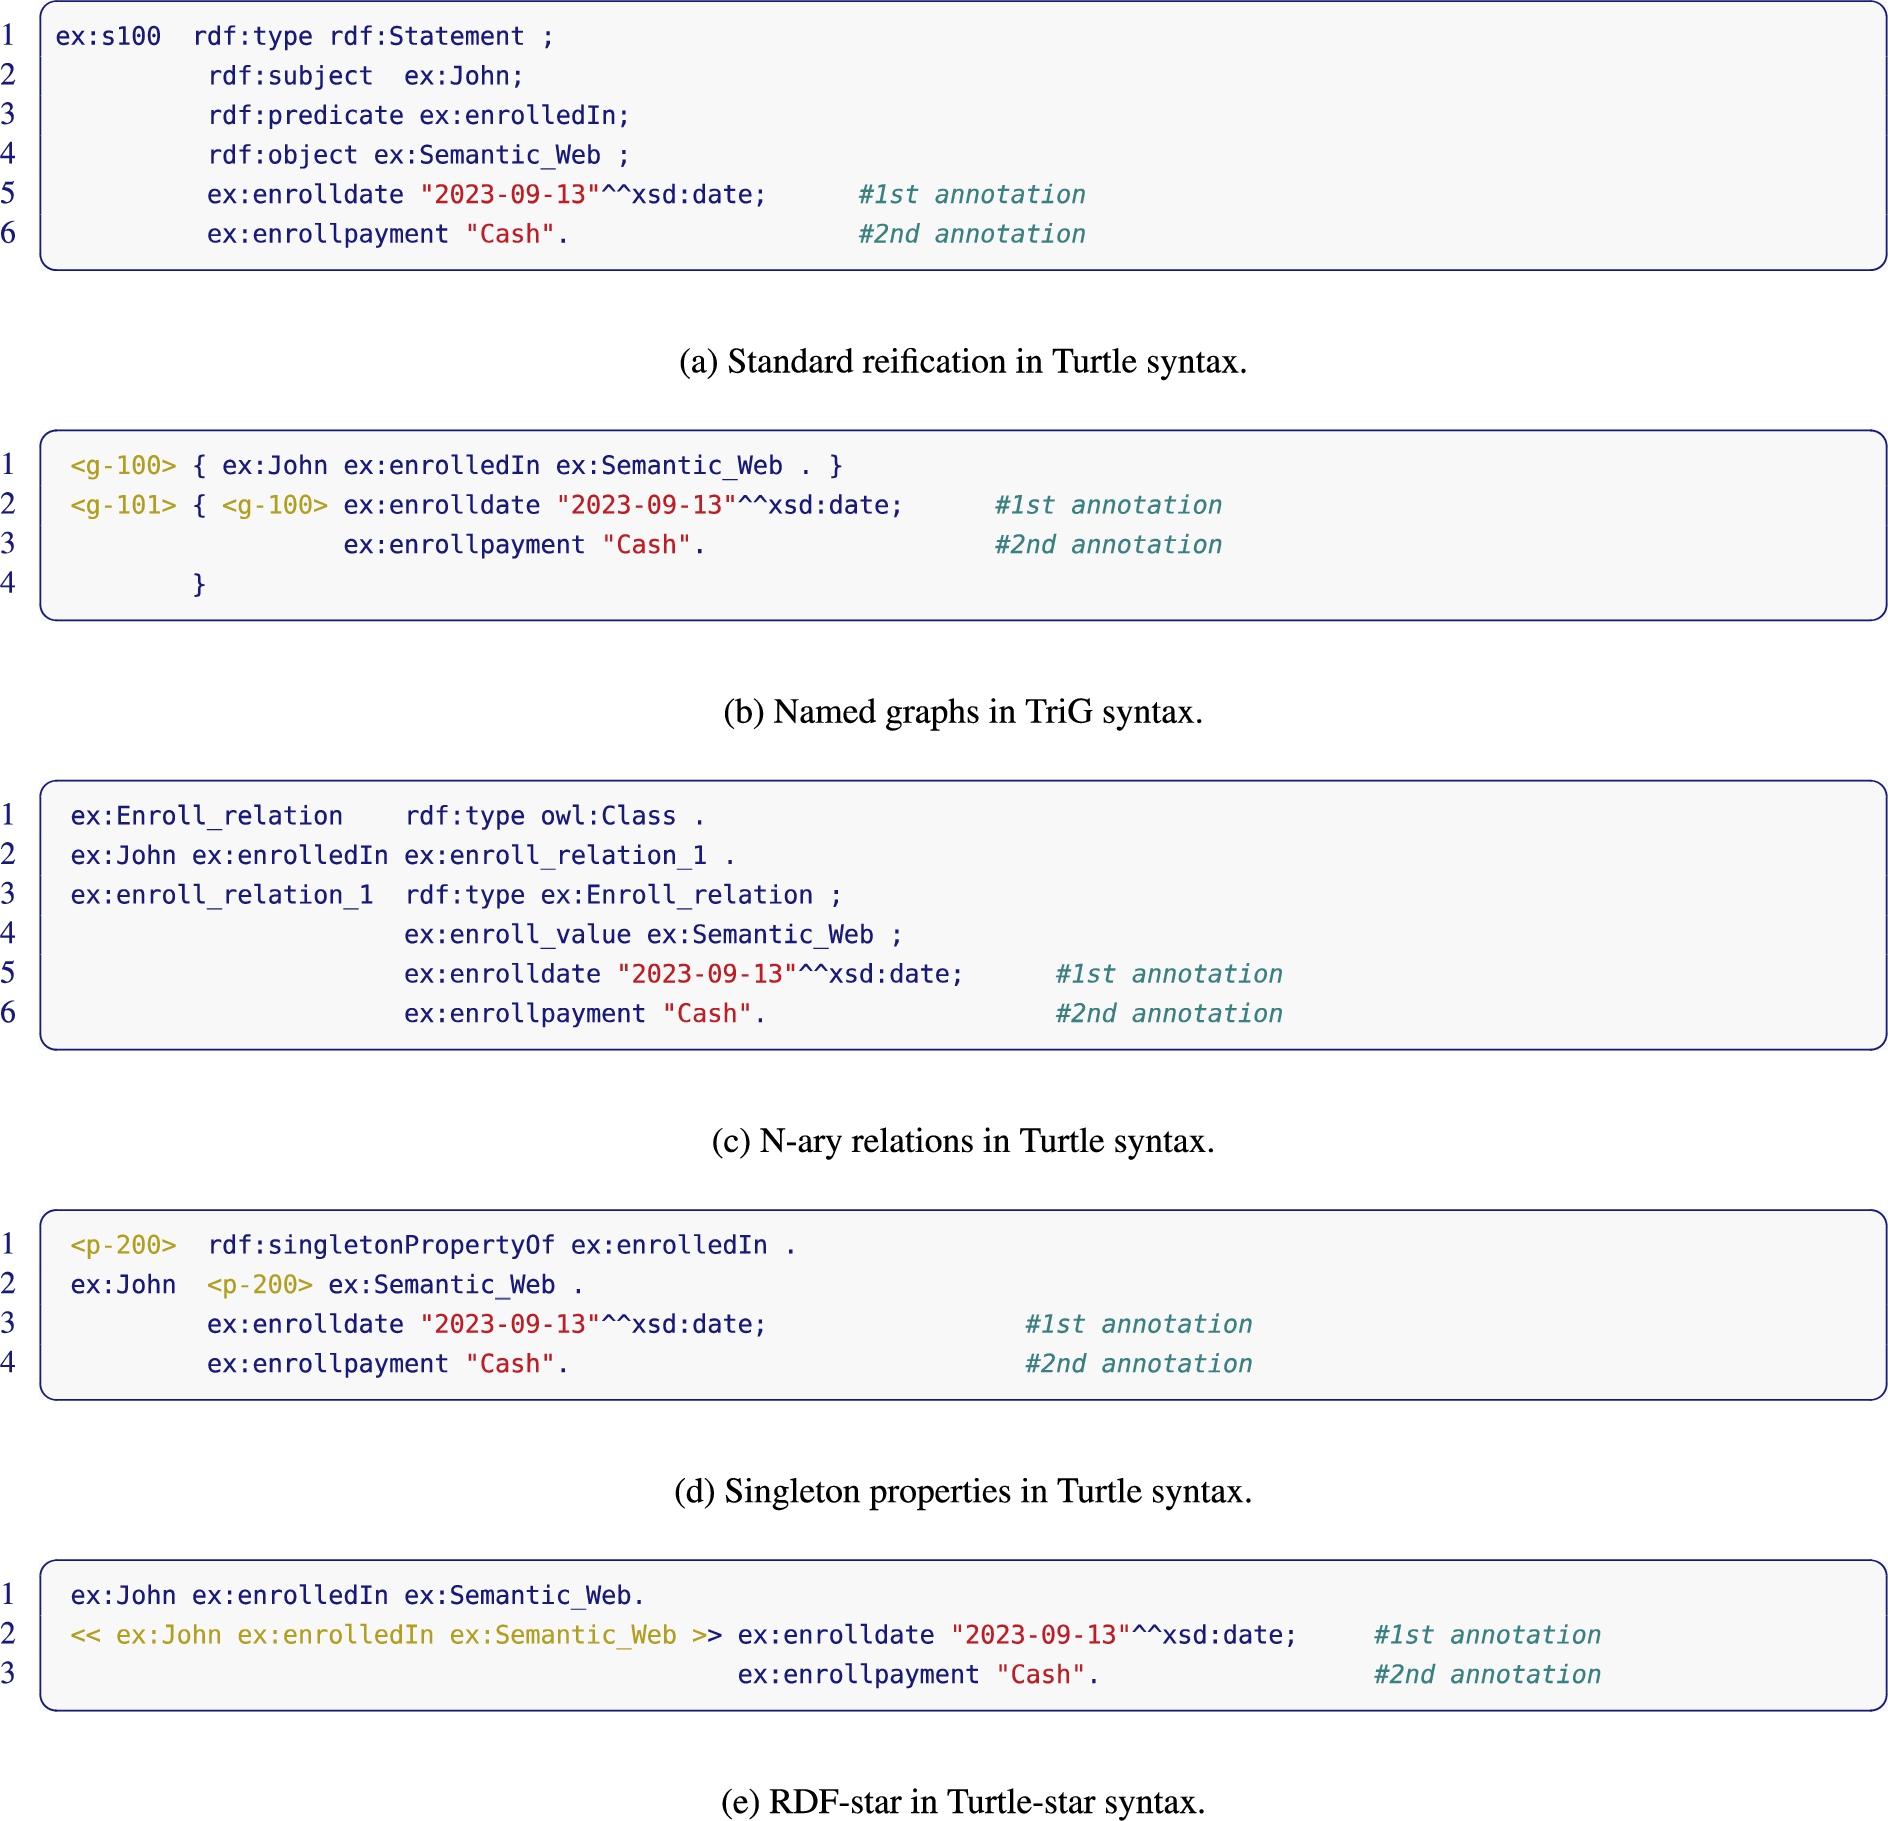Viewport: 1888px width, 1821px height.
Task: Select ex:enrolldate in the singleton properties listing
Action: 305,1324
